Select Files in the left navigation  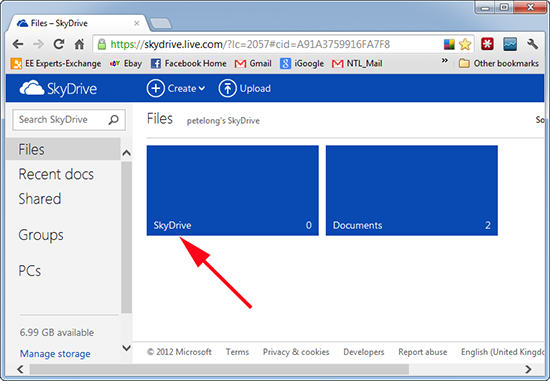(63, 149)
